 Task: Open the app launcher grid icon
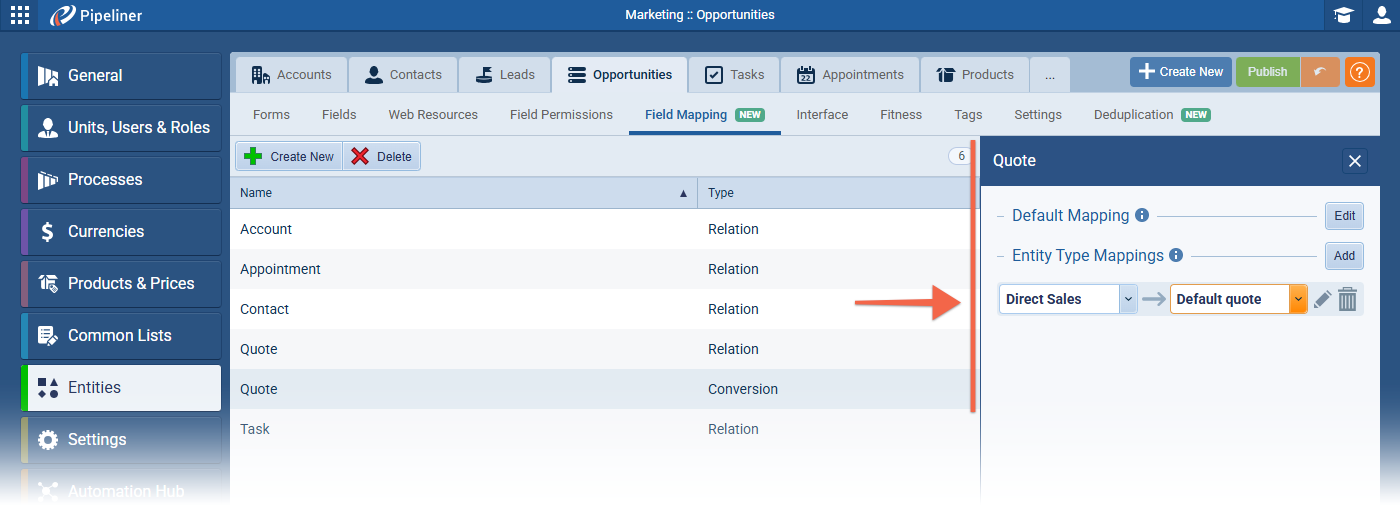point(20,15)
